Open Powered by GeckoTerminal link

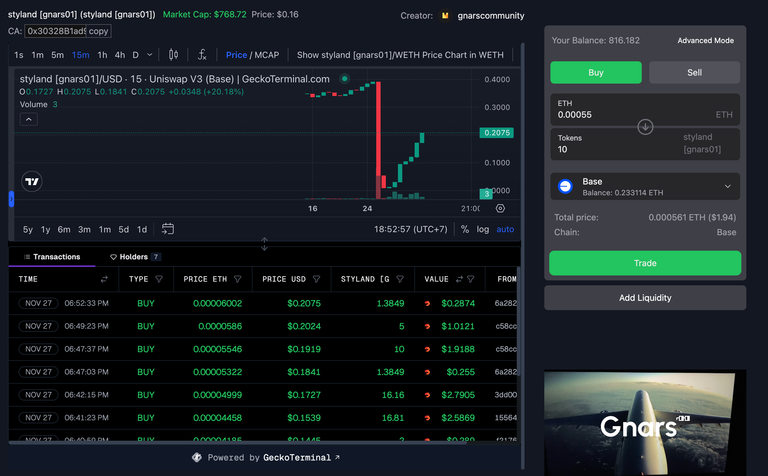click(266, 457)
